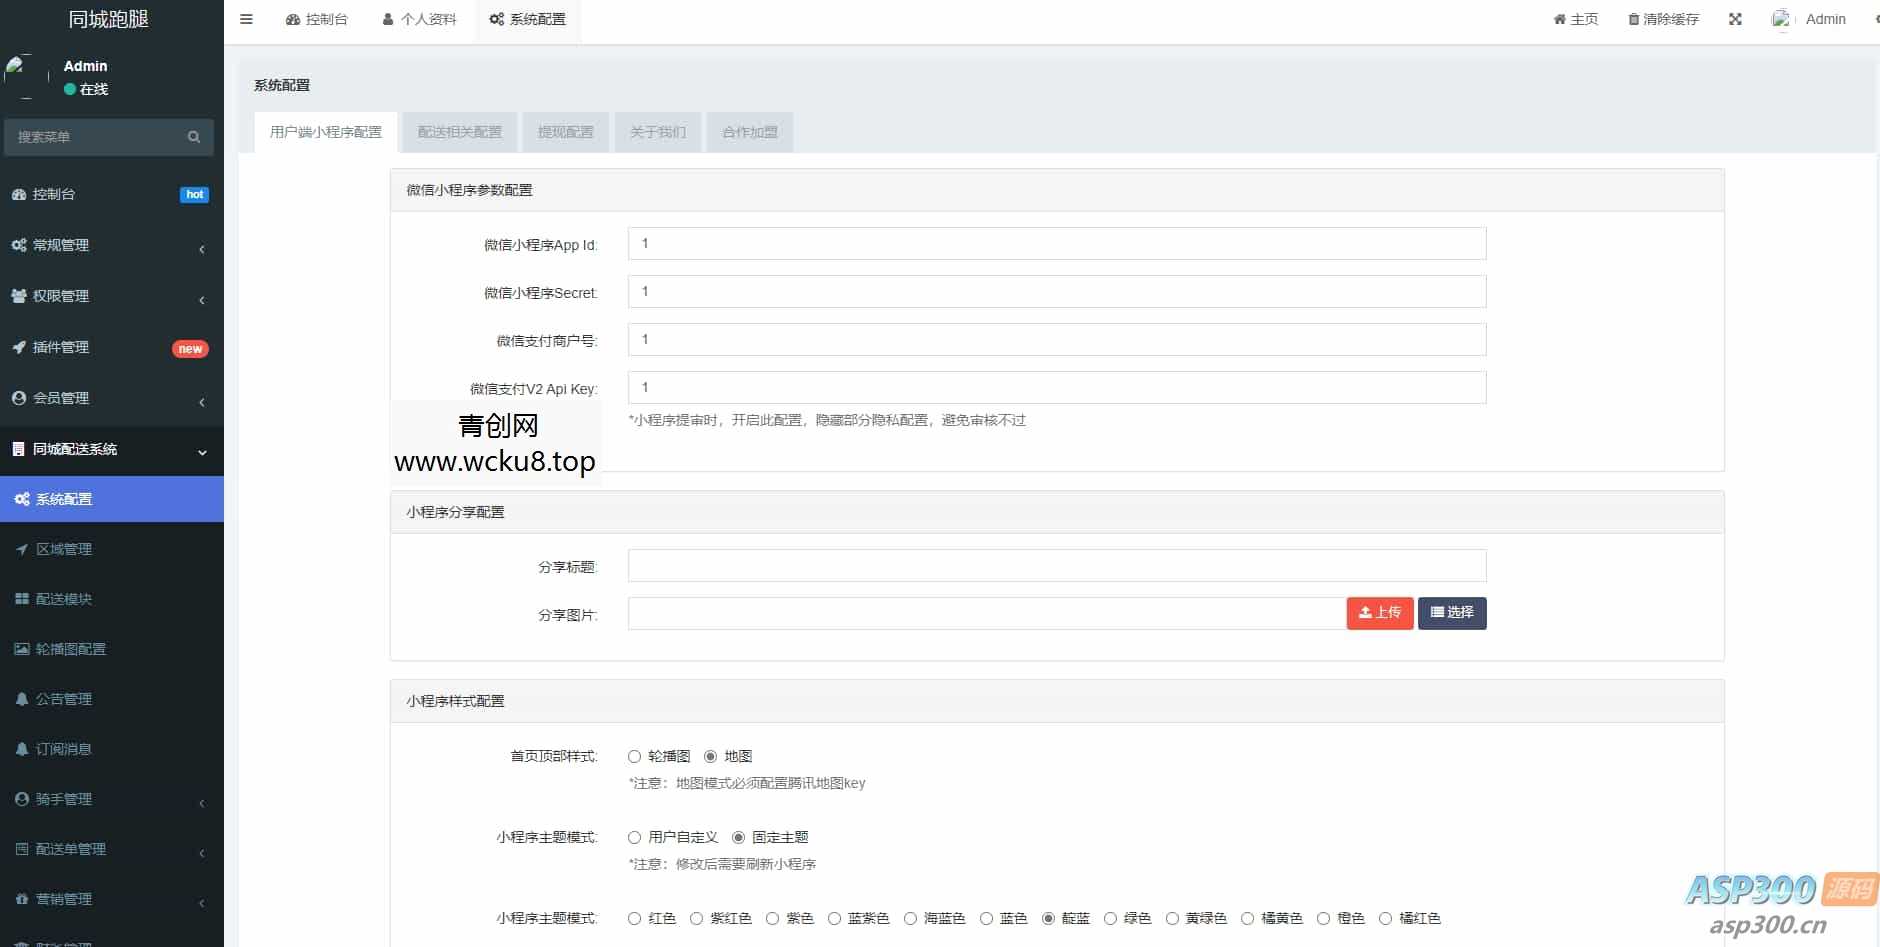Click the fullscreen icon in the top bar

click(1736, 18)
